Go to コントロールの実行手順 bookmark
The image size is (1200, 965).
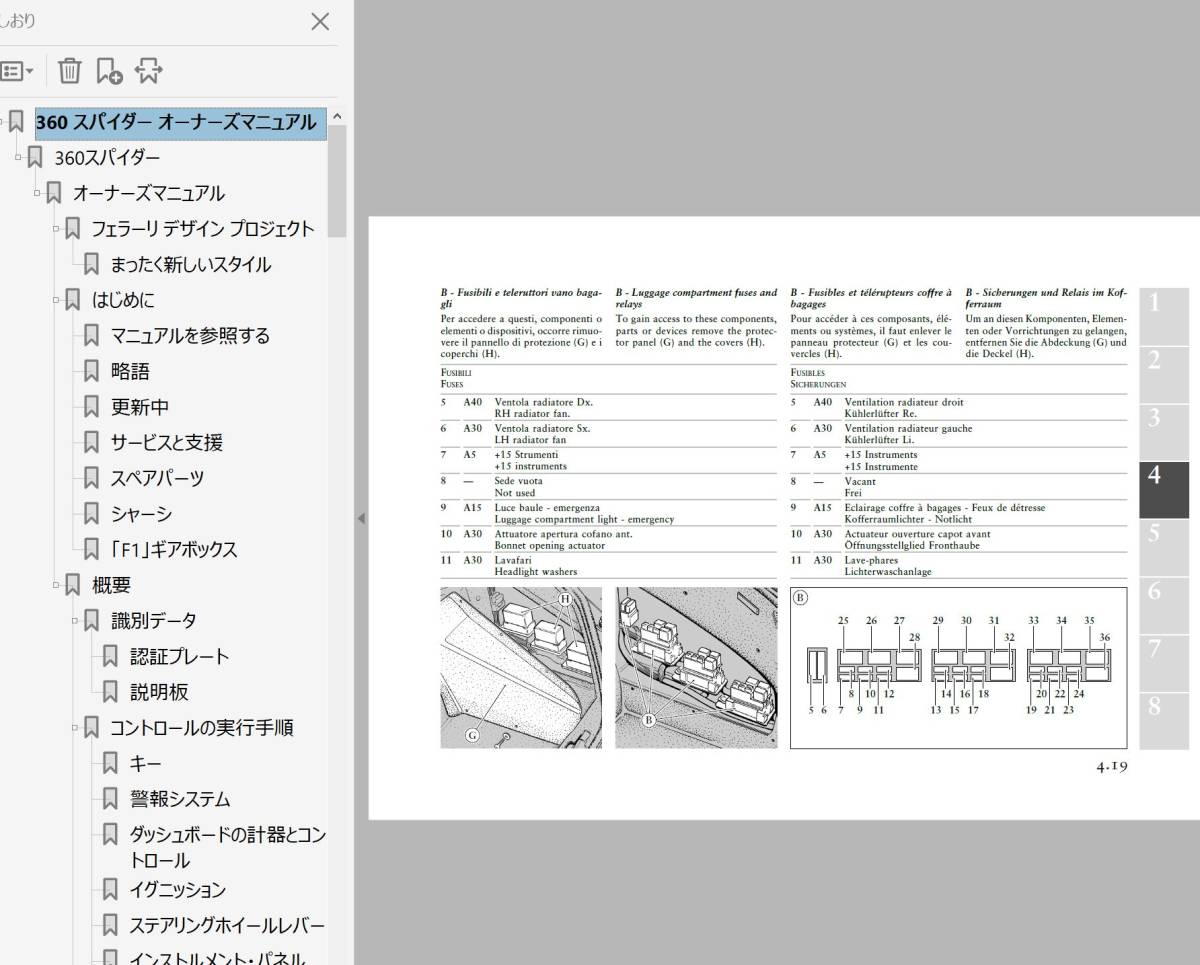click(202, 728)
